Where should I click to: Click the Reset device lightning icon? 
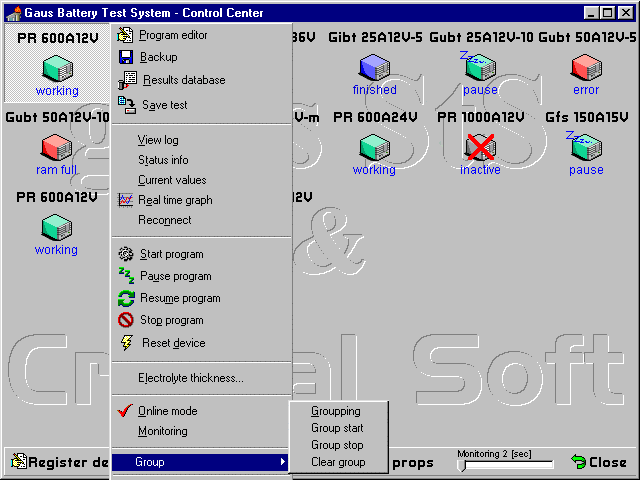126,343
